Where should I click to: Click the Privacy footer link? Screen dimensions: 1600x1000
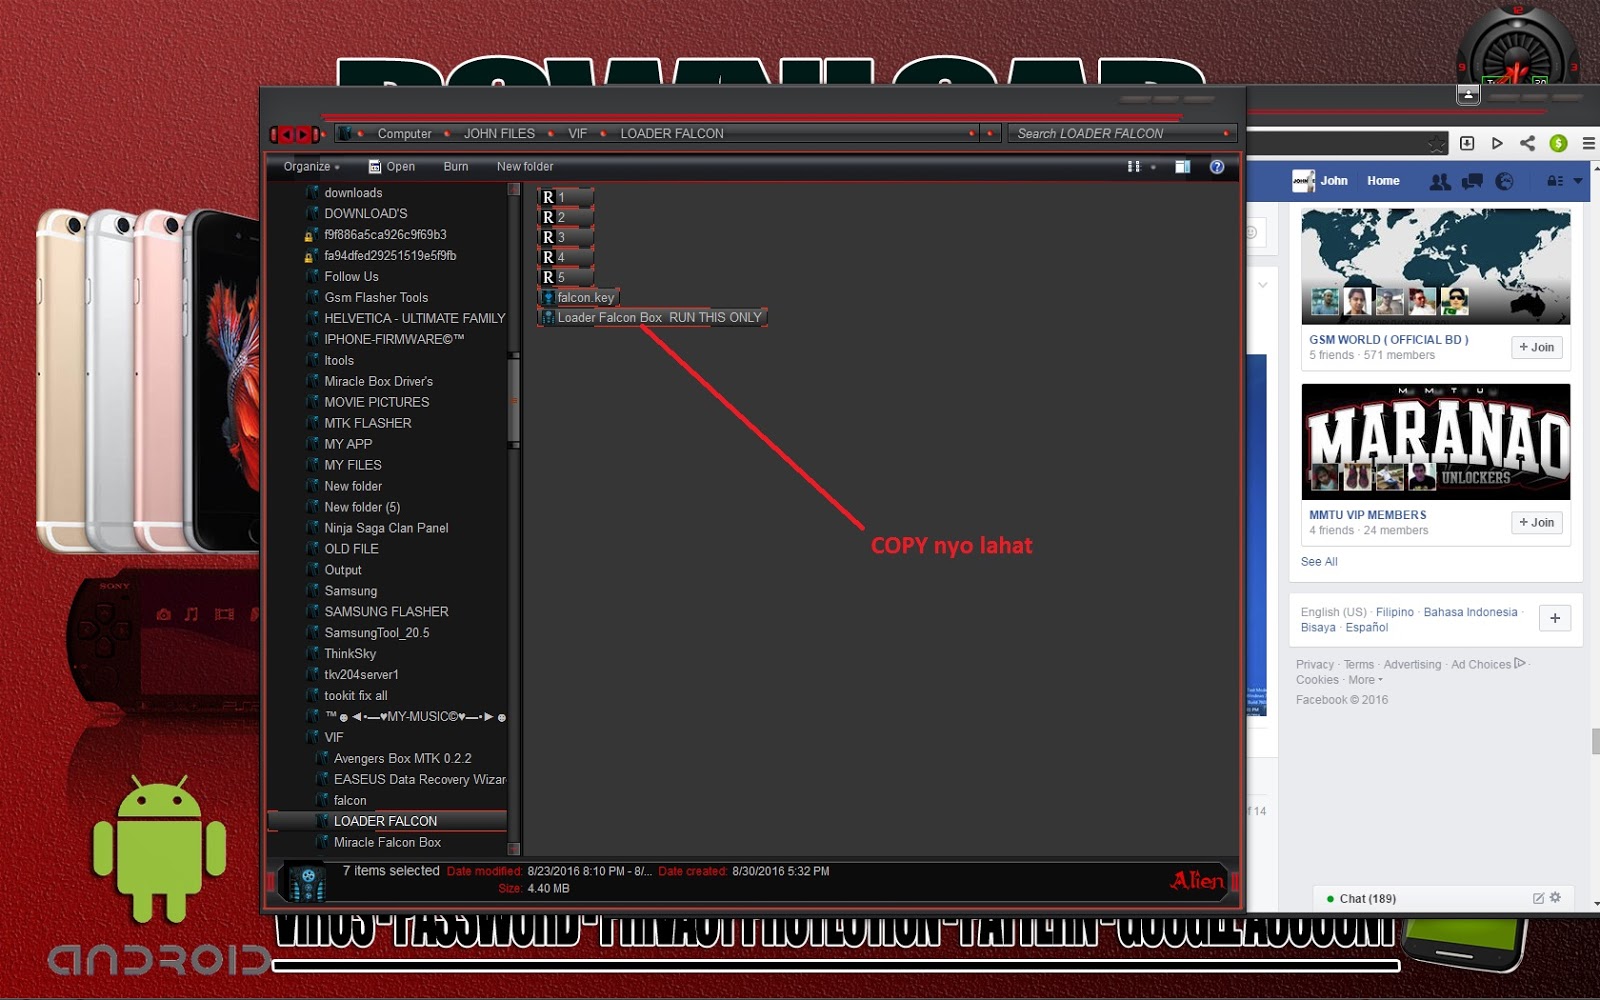point(1315,665)
